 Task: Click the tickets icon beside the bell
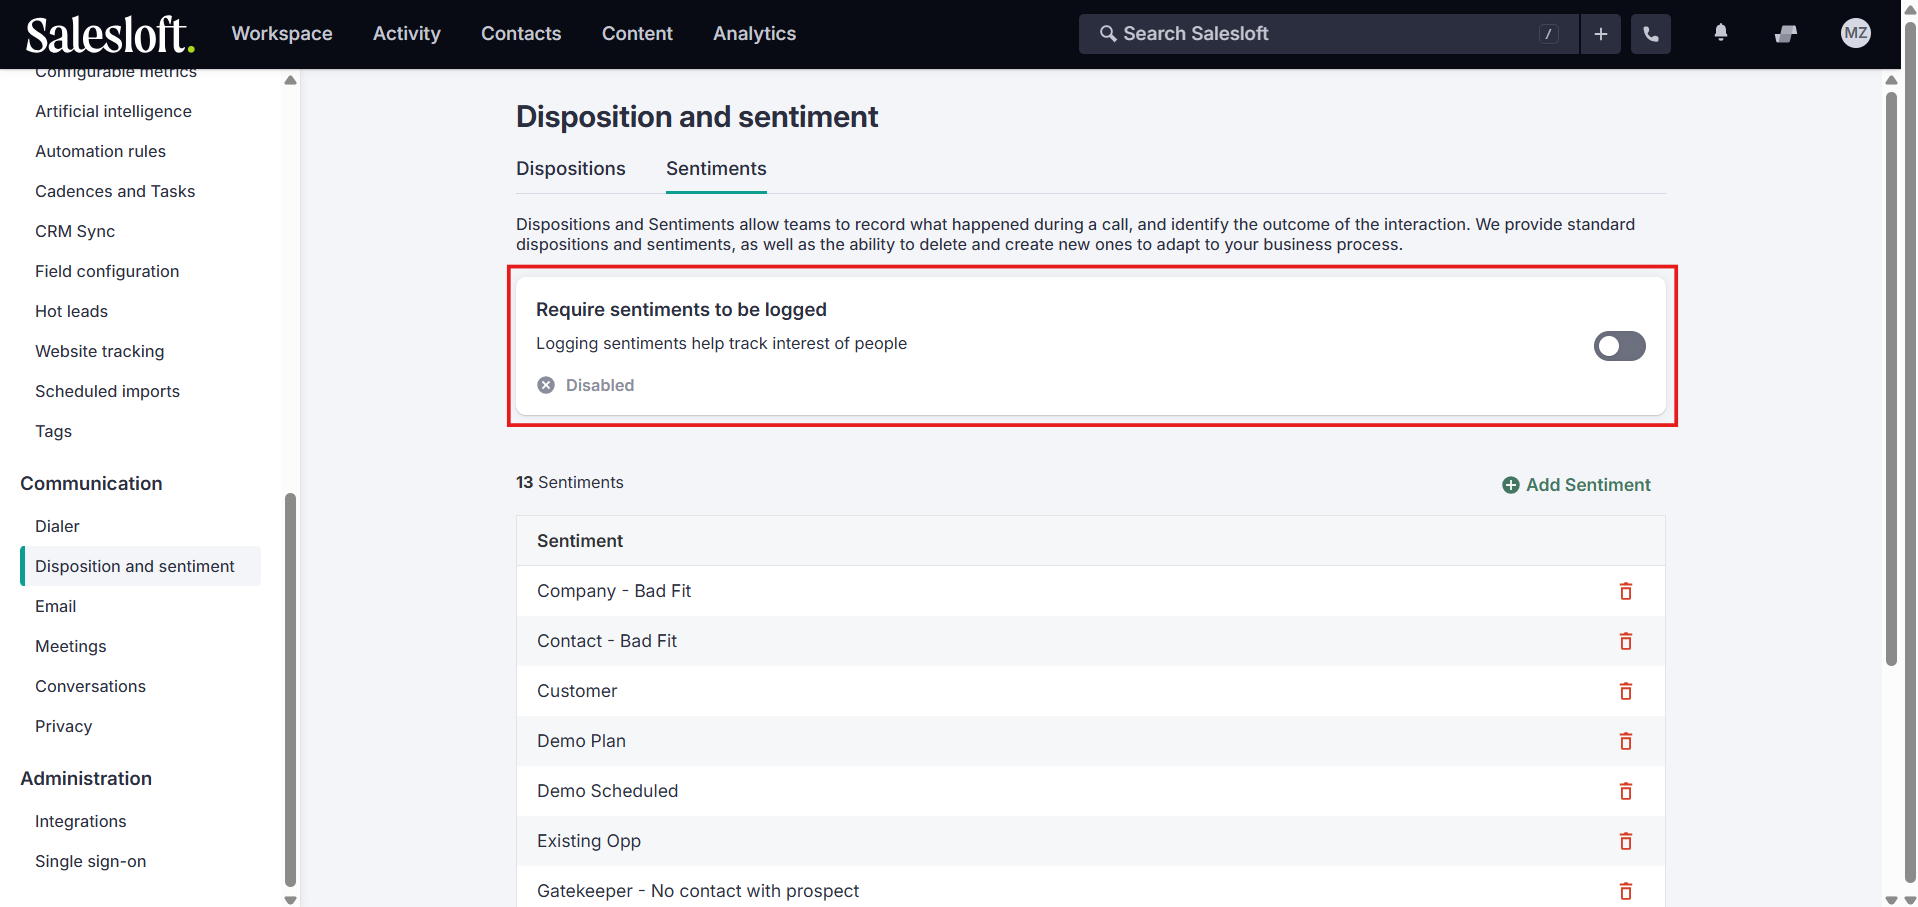click(x=1786, y=34)
